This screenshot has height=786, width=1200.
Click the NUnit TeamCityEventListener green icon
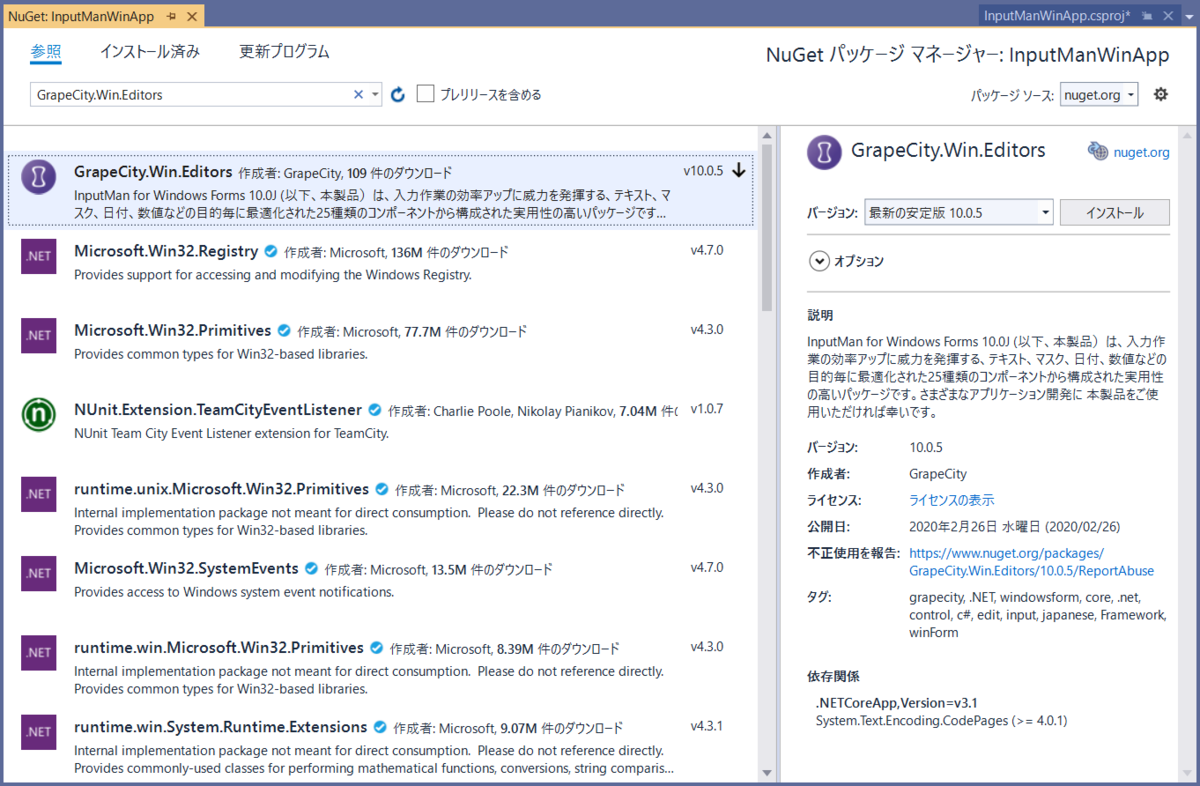tap(38, 415)
